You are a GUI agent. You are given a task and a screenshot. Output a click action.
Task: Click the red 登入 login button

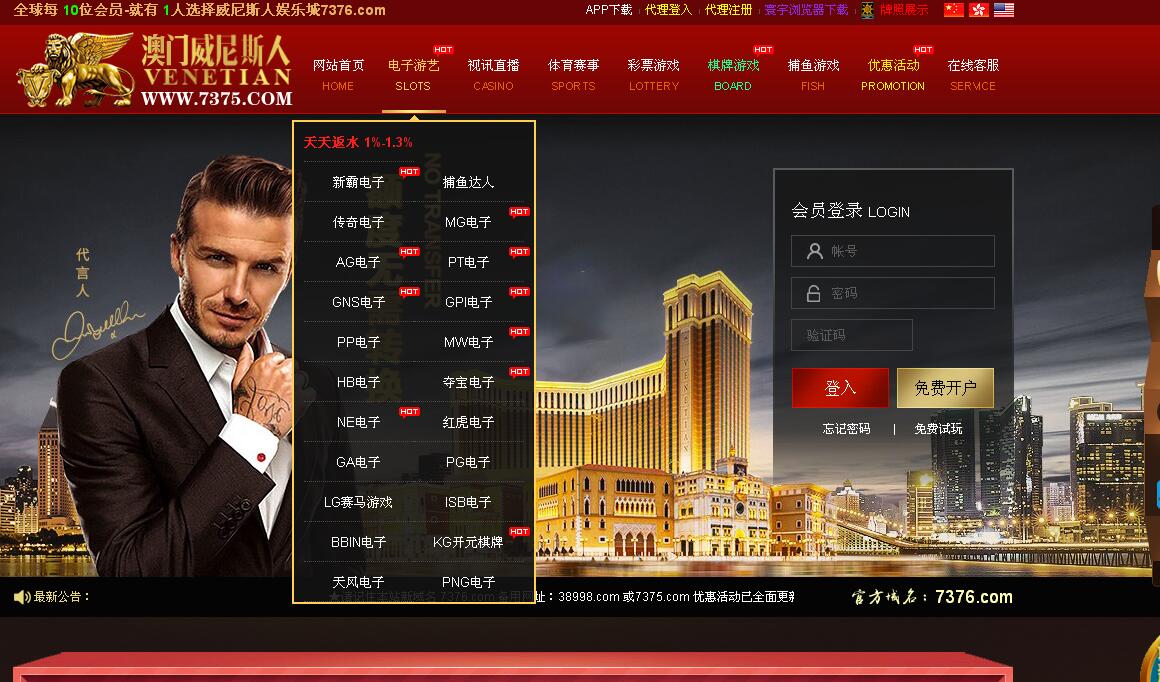pyautogui.click(x=840, y=388)
